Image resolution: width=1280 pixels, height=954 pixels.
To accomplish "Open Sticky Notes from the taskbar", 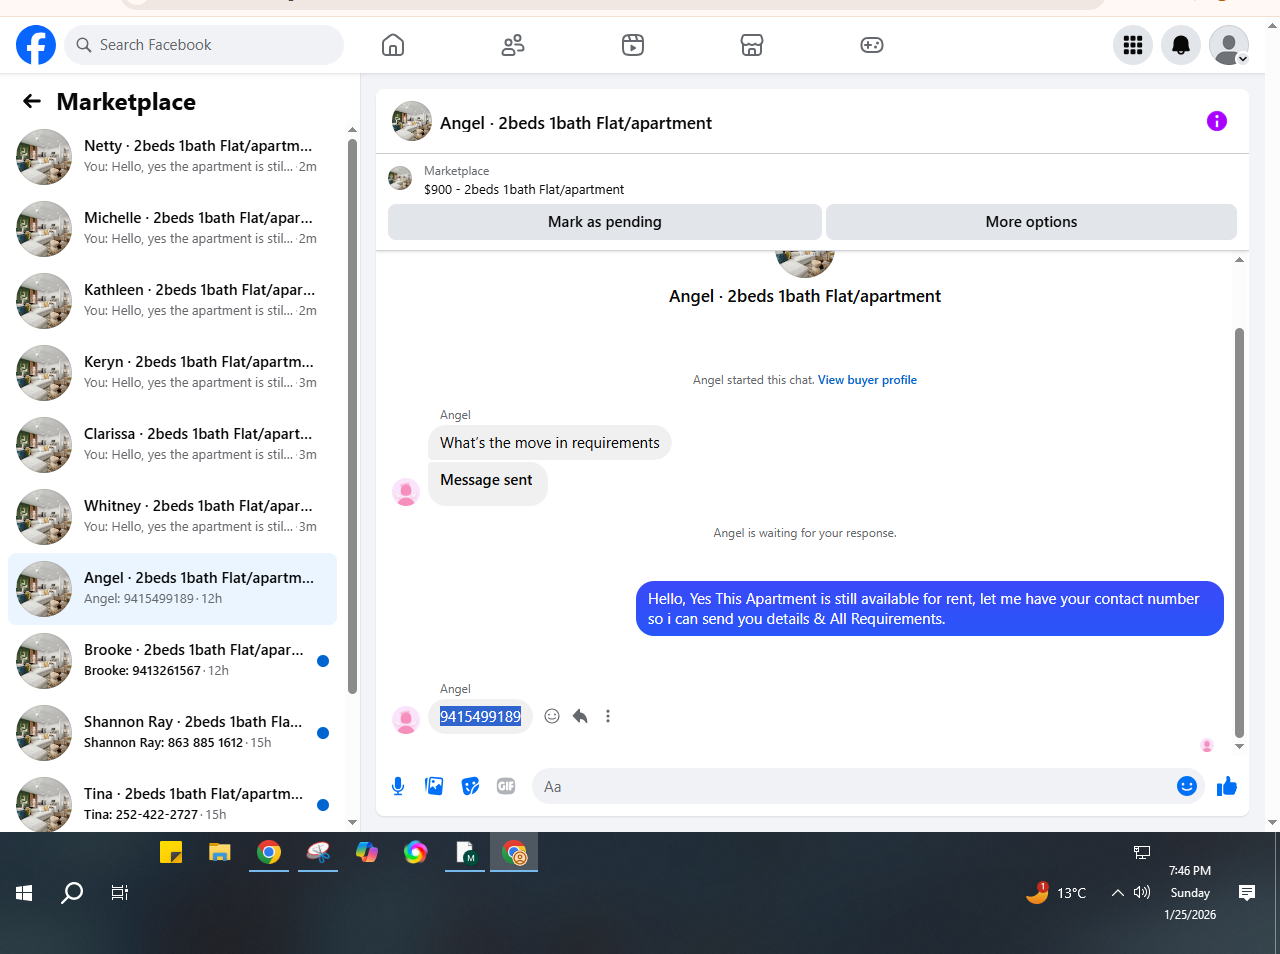I will pyautogui.click(x=171, y=852).
